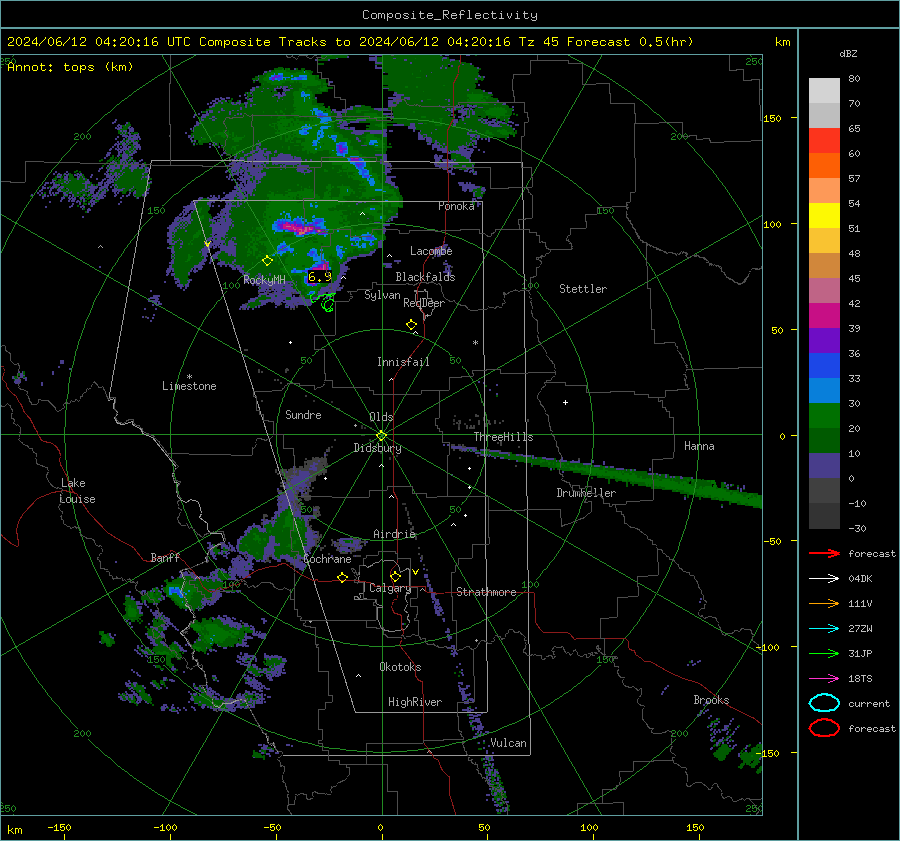The image size is (900, 841).
Task: Click the green 31JP arrow legend icon
Action: click(824, 653)
